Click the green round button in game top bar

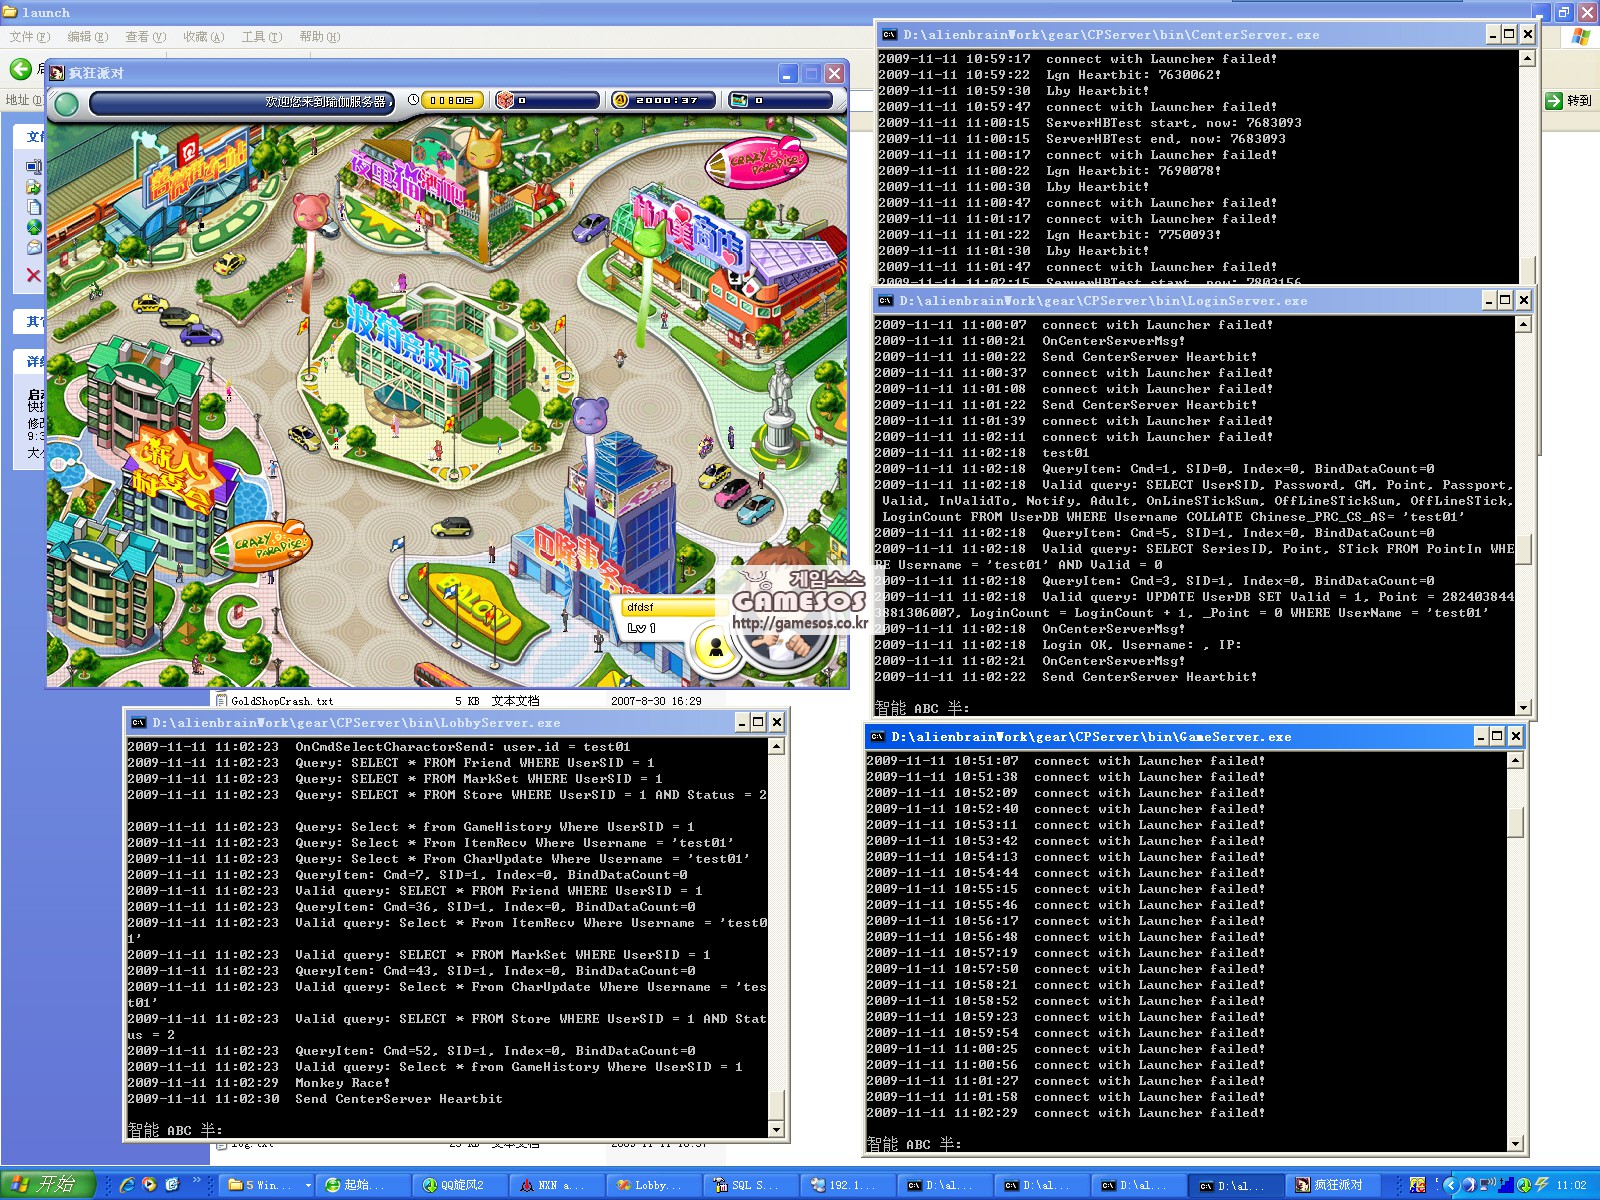(67, 104)
